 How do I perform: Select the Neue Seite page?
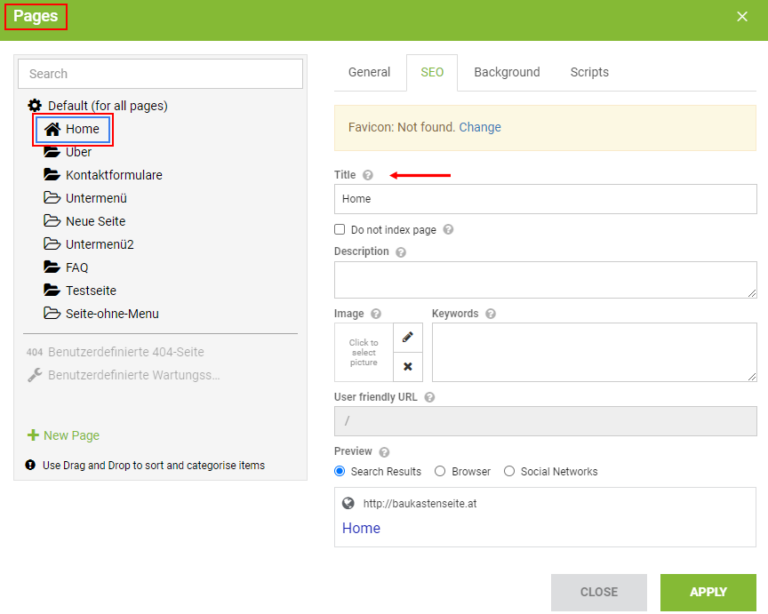point(96,221)
